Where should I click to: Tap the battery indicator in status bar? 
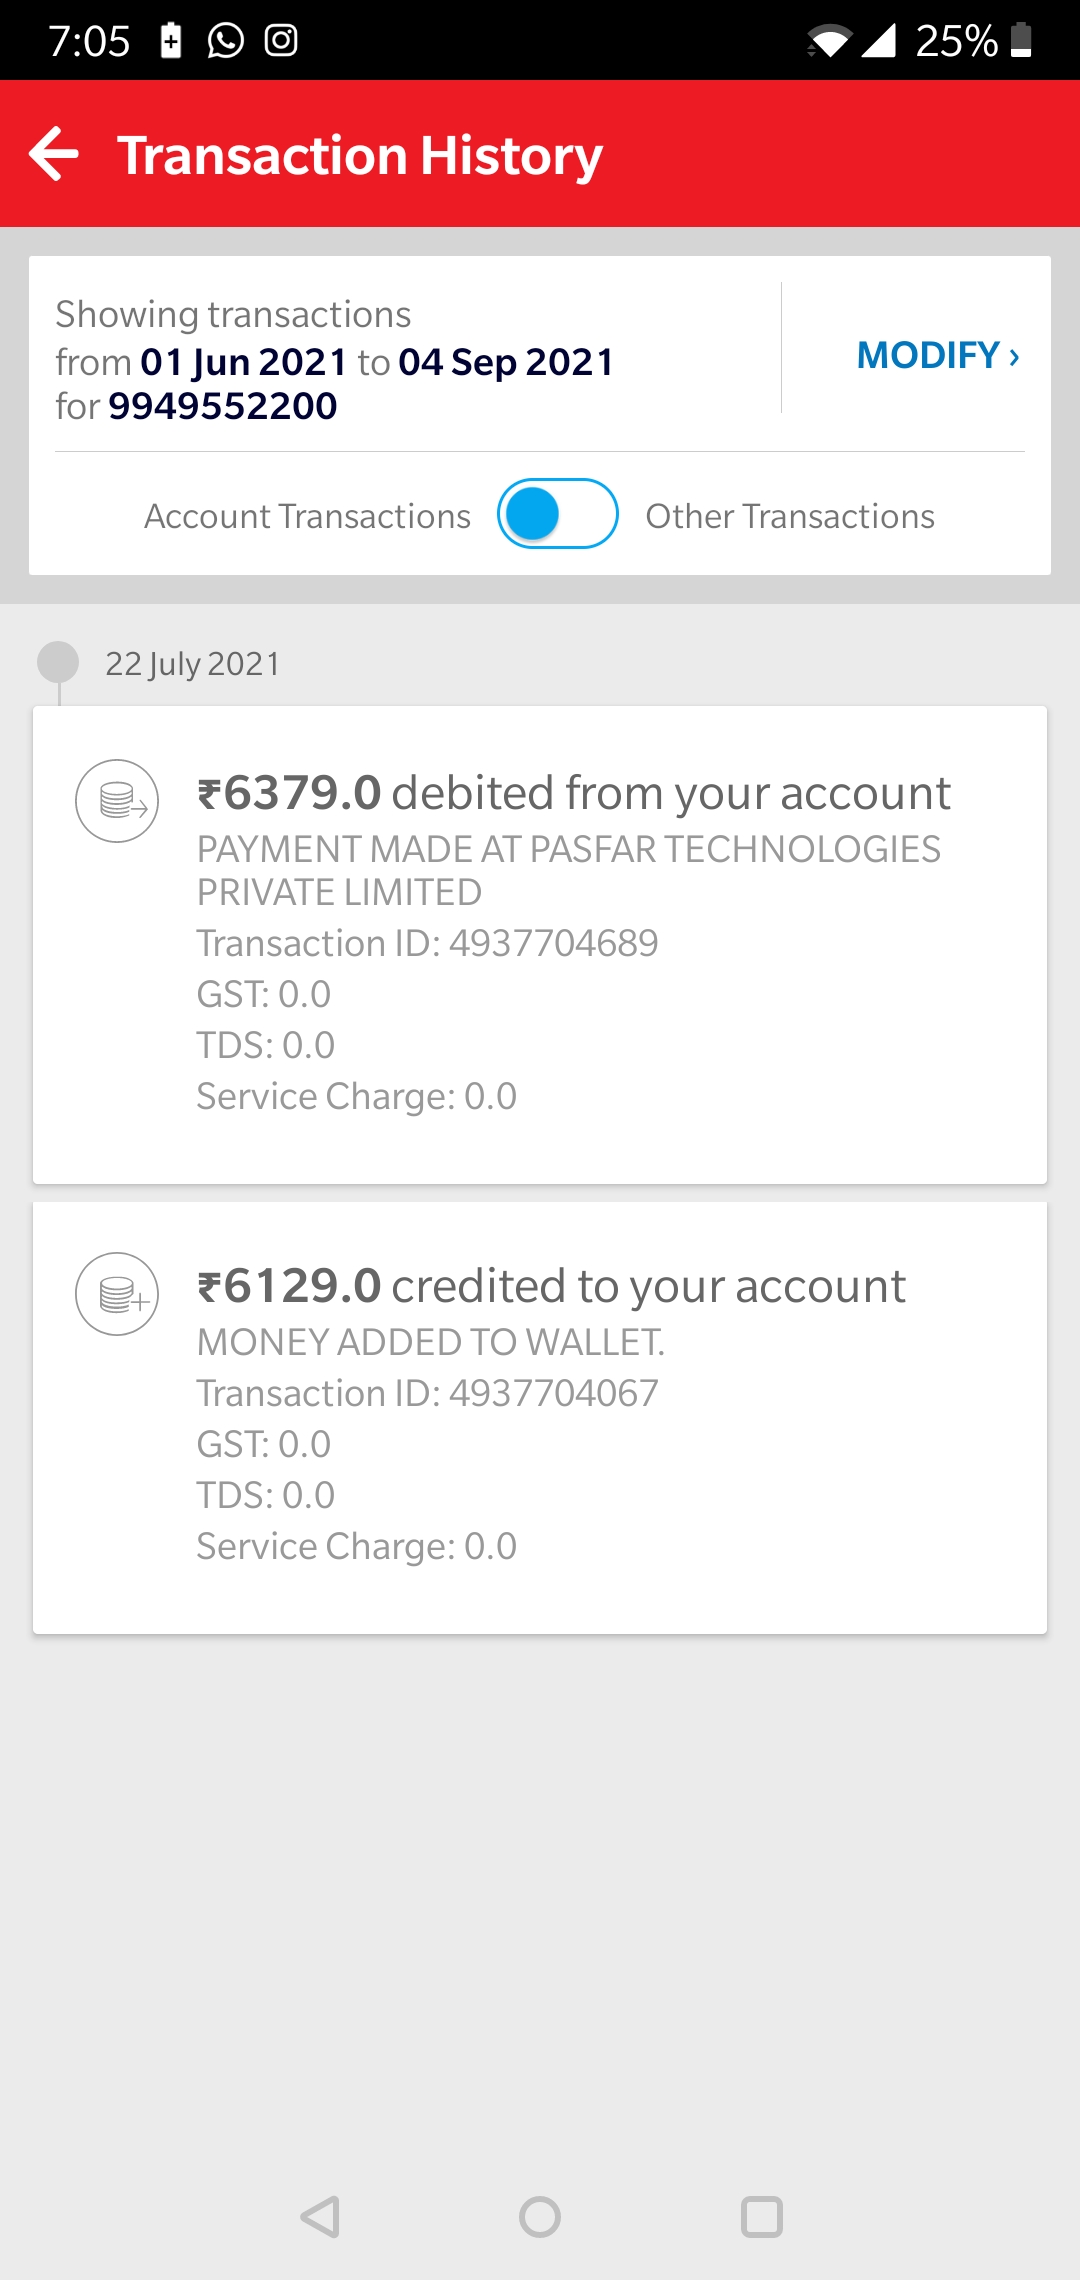coord(1021,41)
